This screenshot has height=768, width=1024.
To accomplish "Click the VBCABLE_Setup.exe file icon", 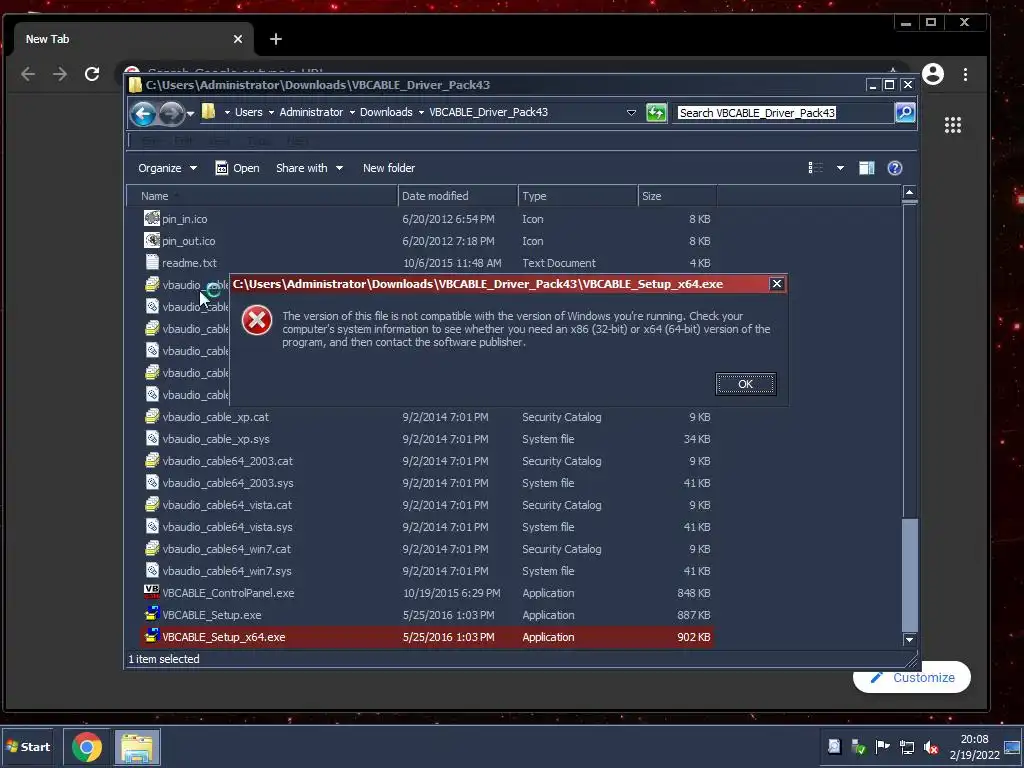I will tap(152, 614).
